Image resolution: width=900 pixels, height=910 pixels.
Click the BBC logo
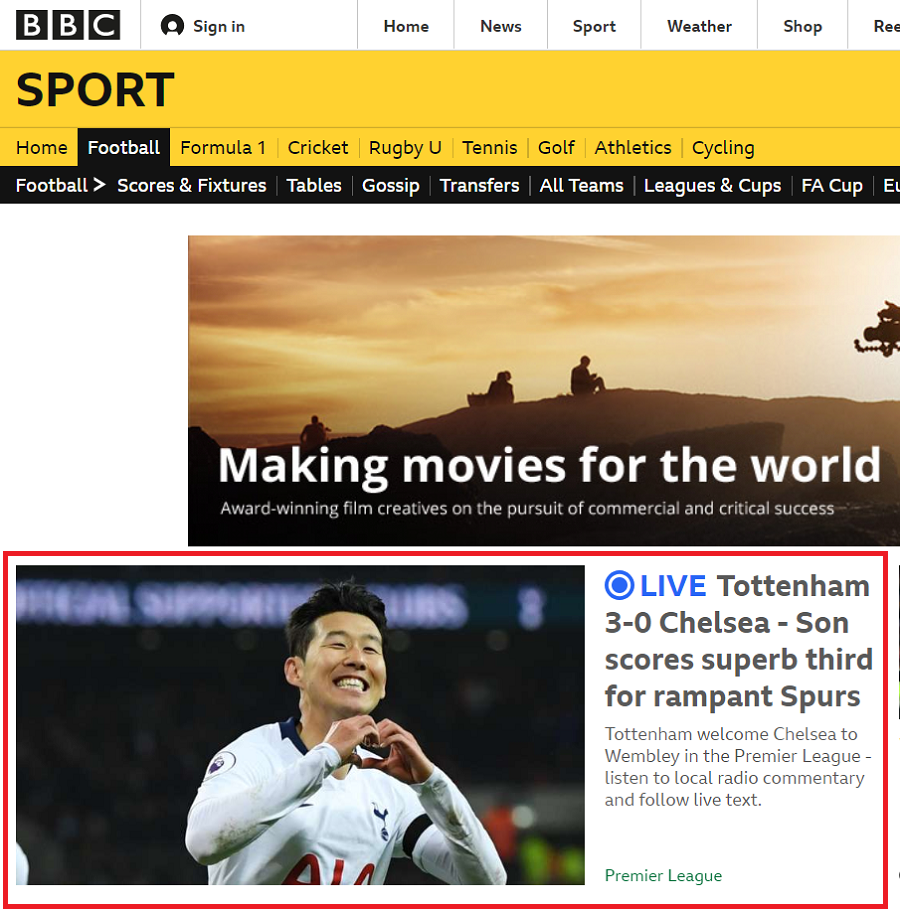[68, 25]
